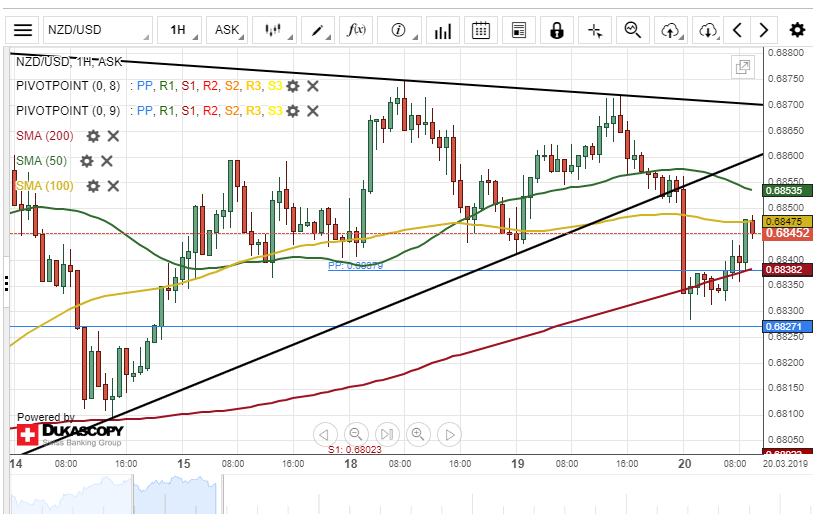Open the candlestick chart type menu
Viewport: 819px width, 519px height.
pyautogui.click(x=274, y=30)
